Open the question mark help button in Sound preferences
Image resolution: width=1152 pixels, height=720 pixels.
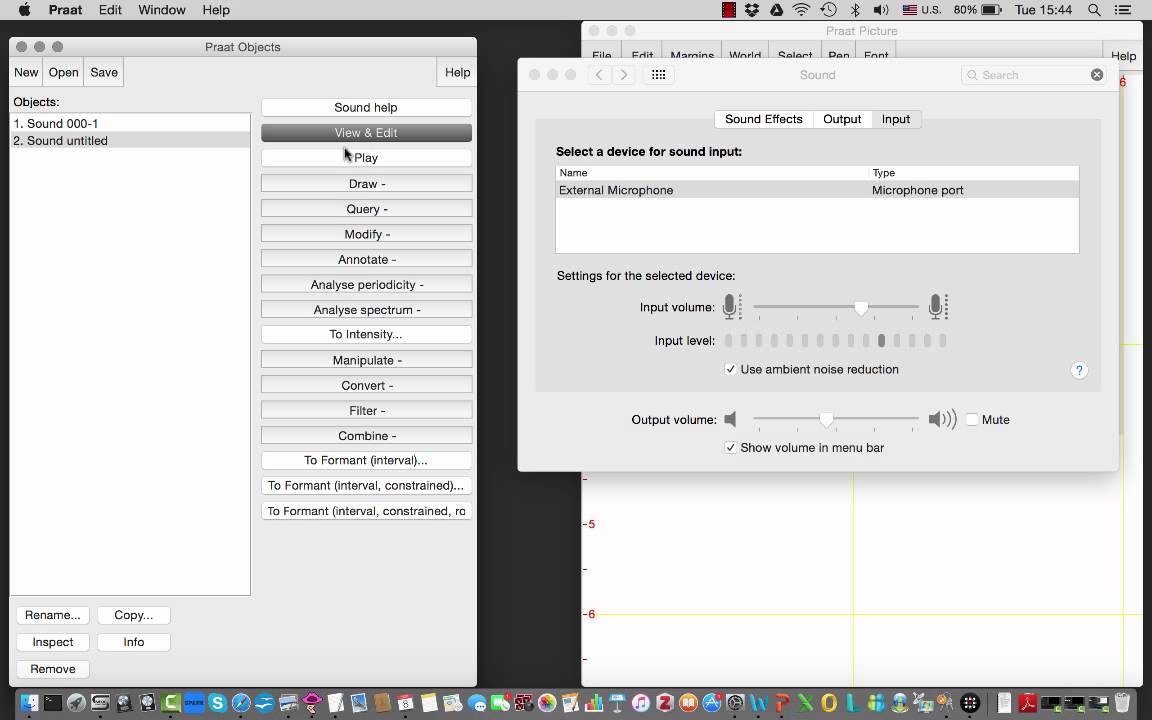click(1079, 370)
